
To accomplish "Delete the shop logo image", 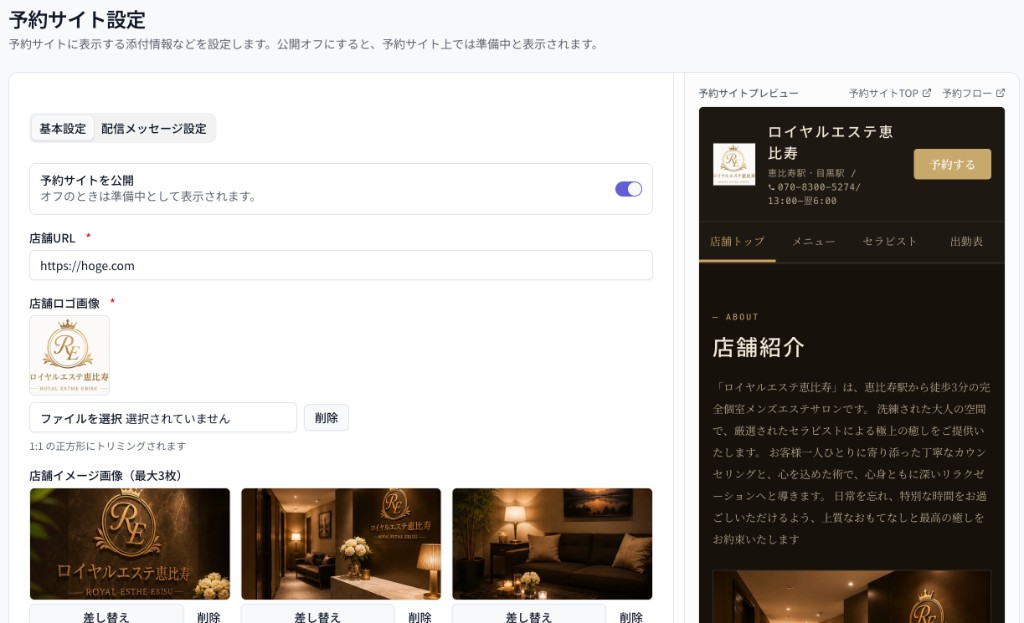I will point(327,418).
